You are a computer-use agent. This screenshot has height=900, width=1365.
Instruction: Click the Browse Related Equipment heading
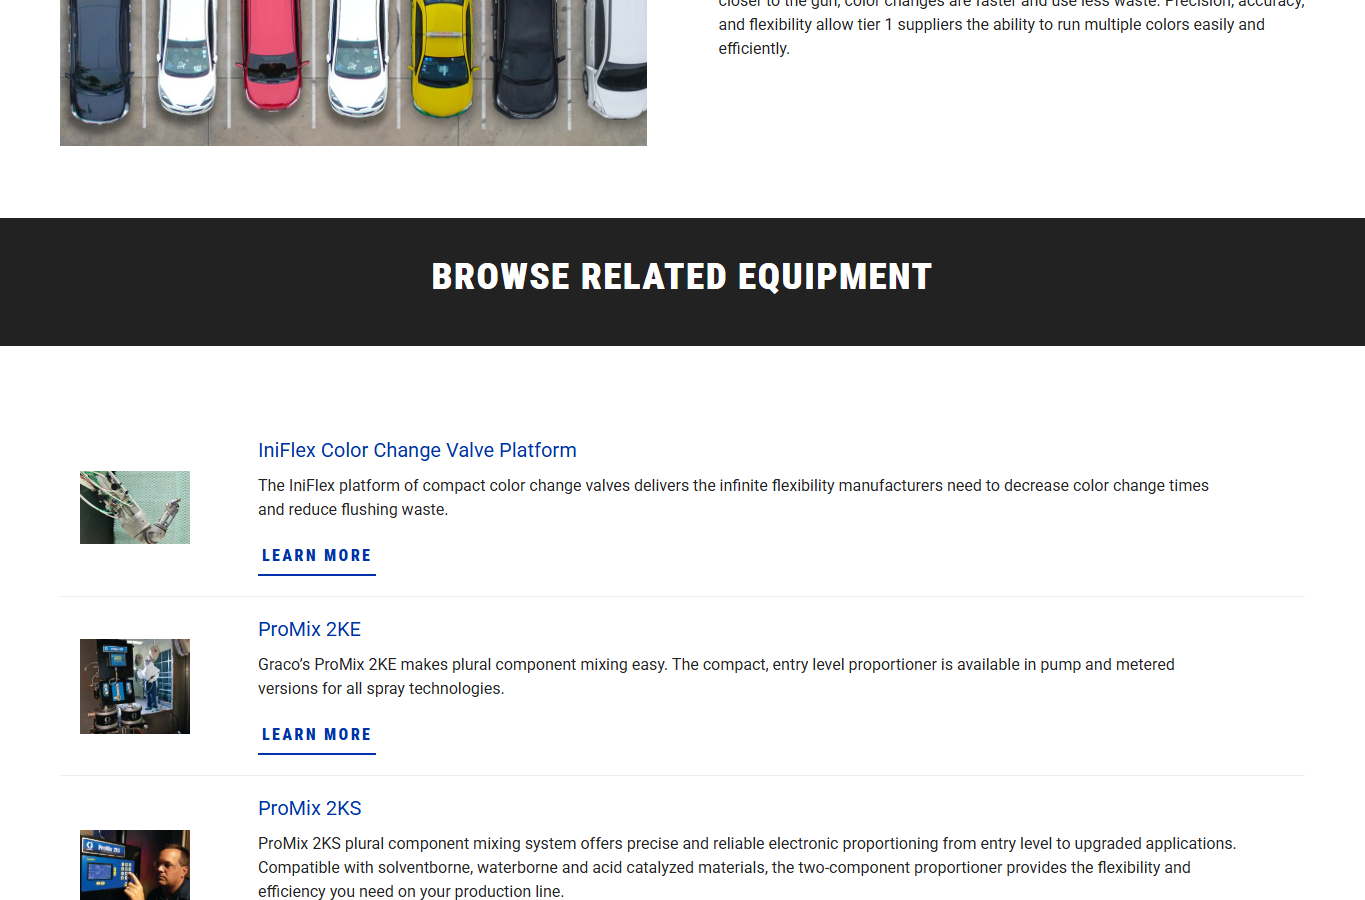682,277
